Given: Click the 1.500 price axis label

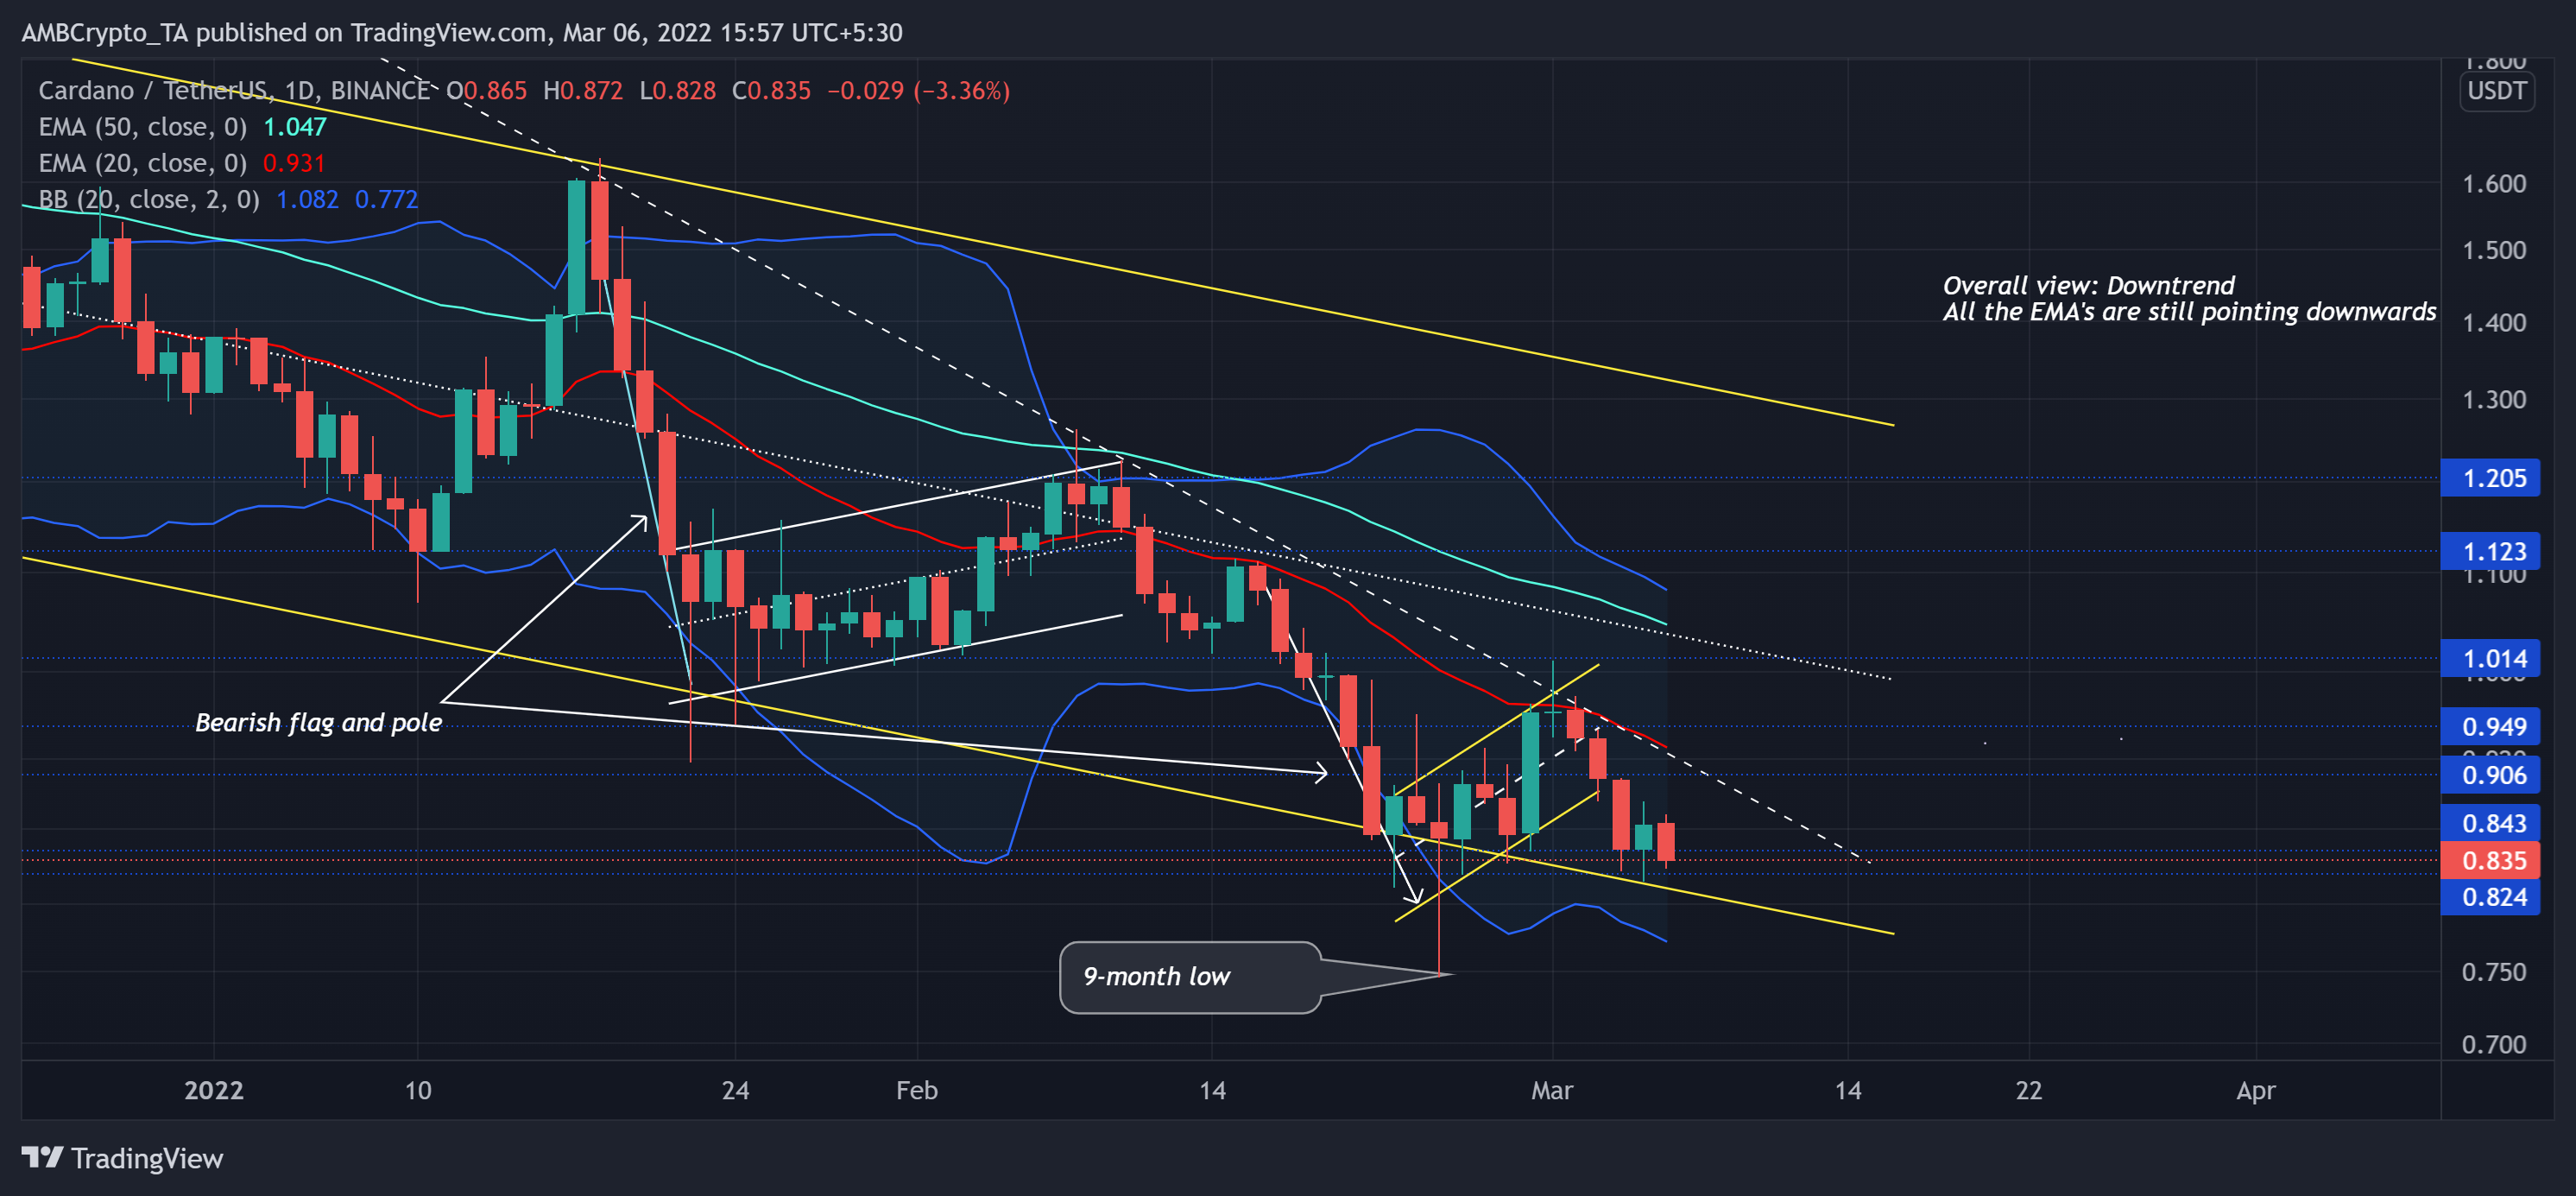Looking at the screenshot, I should [2494, 250].
